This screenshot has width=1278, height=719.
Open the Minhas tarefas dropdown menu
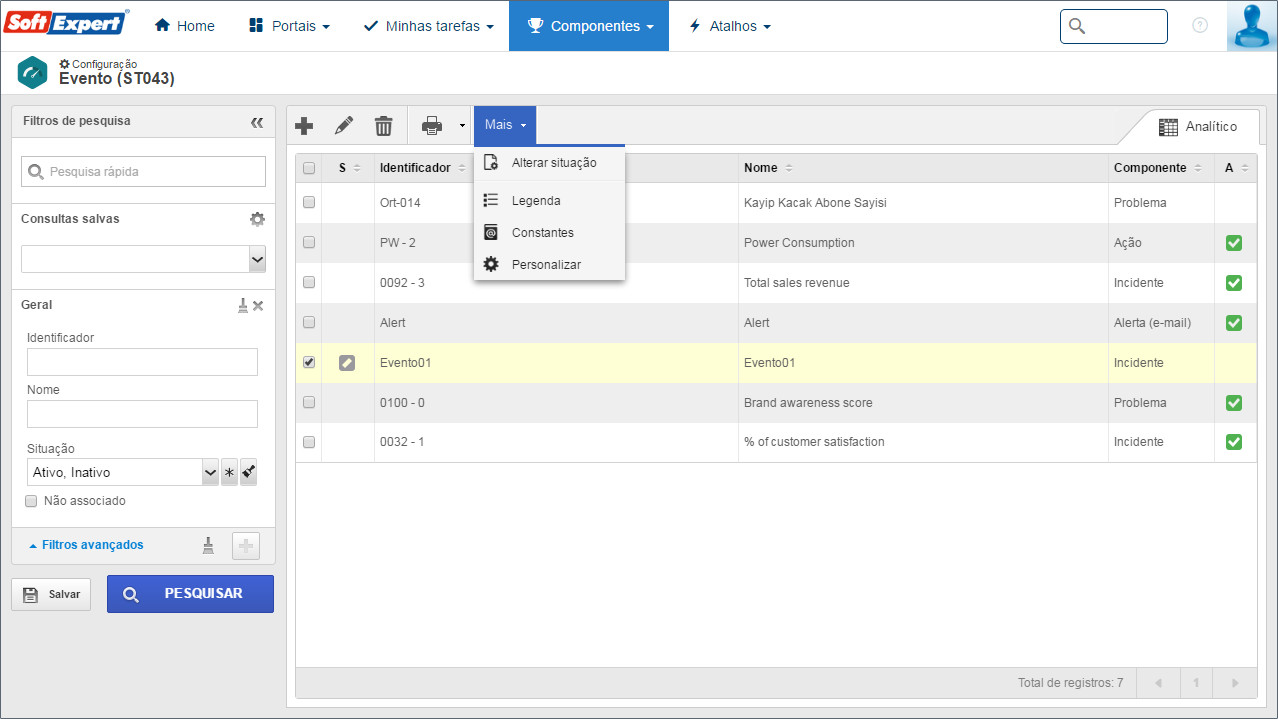pos(428,26)
